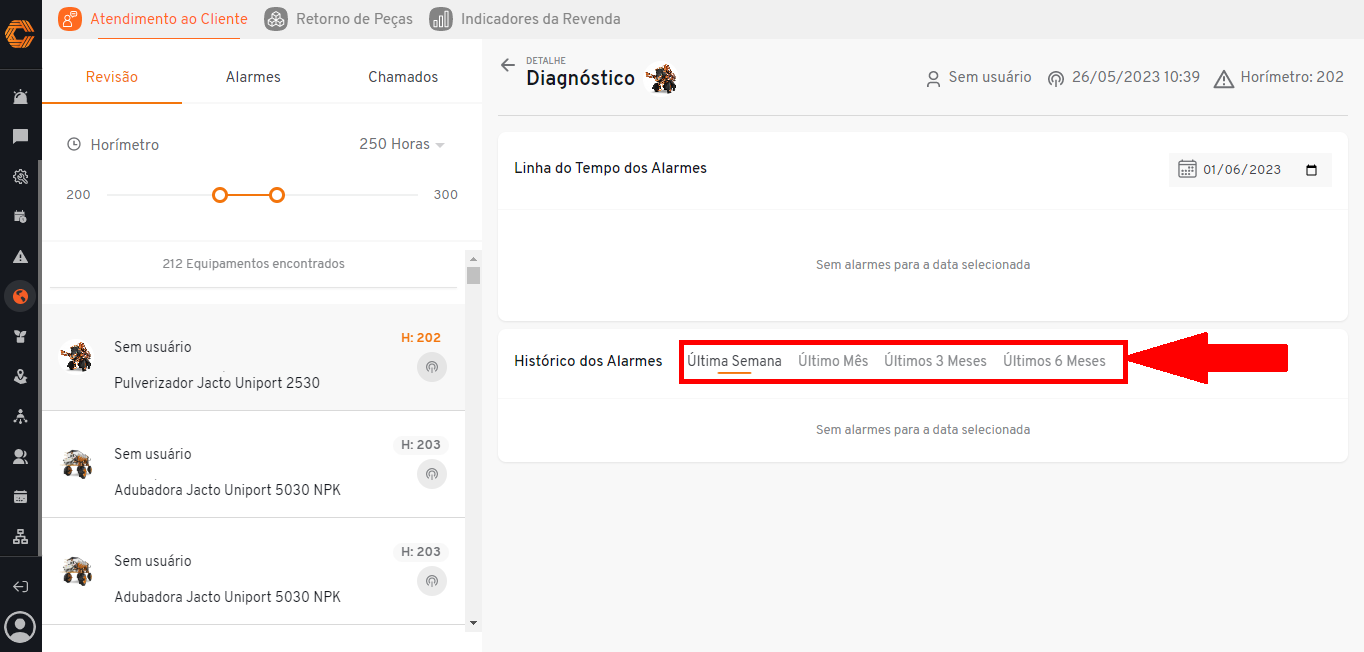Open the date picker calendar button
1364x652 pixels.
pos(1312,170)
